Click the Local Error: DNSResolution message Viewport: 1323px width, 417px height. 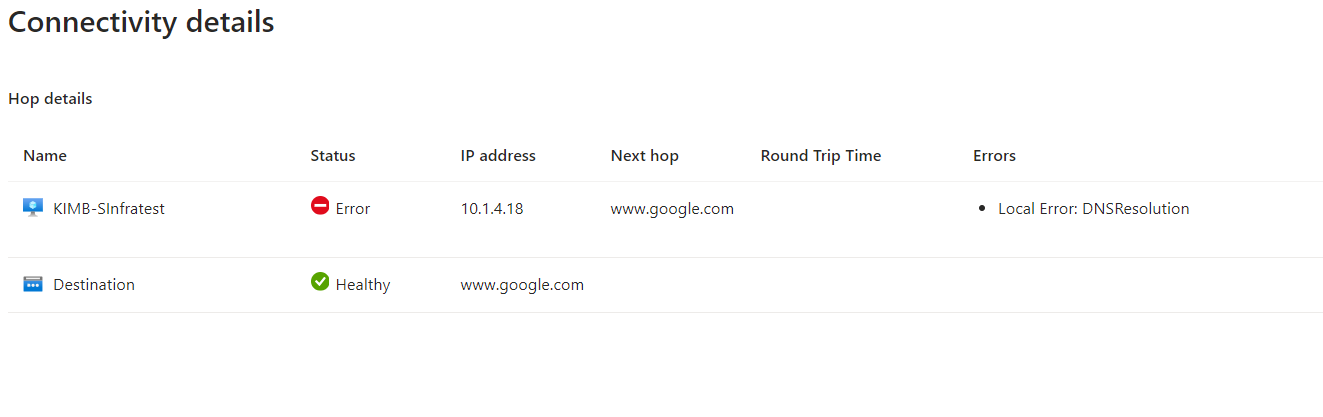pyautogui.click(x=1094, y=209)
